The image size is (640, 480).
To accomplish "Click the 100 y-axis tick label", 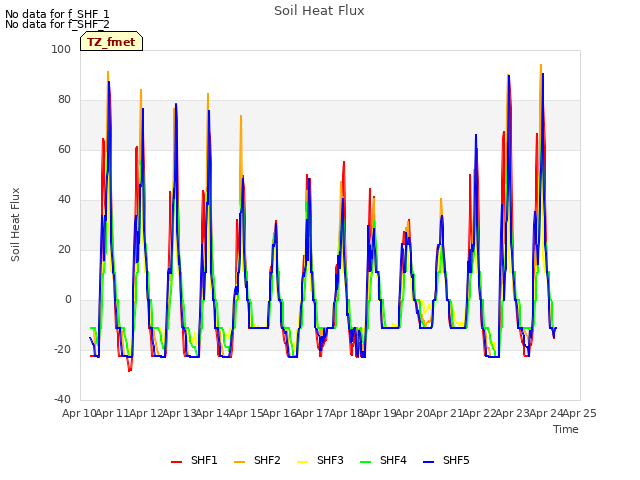I will pos(61,49).
